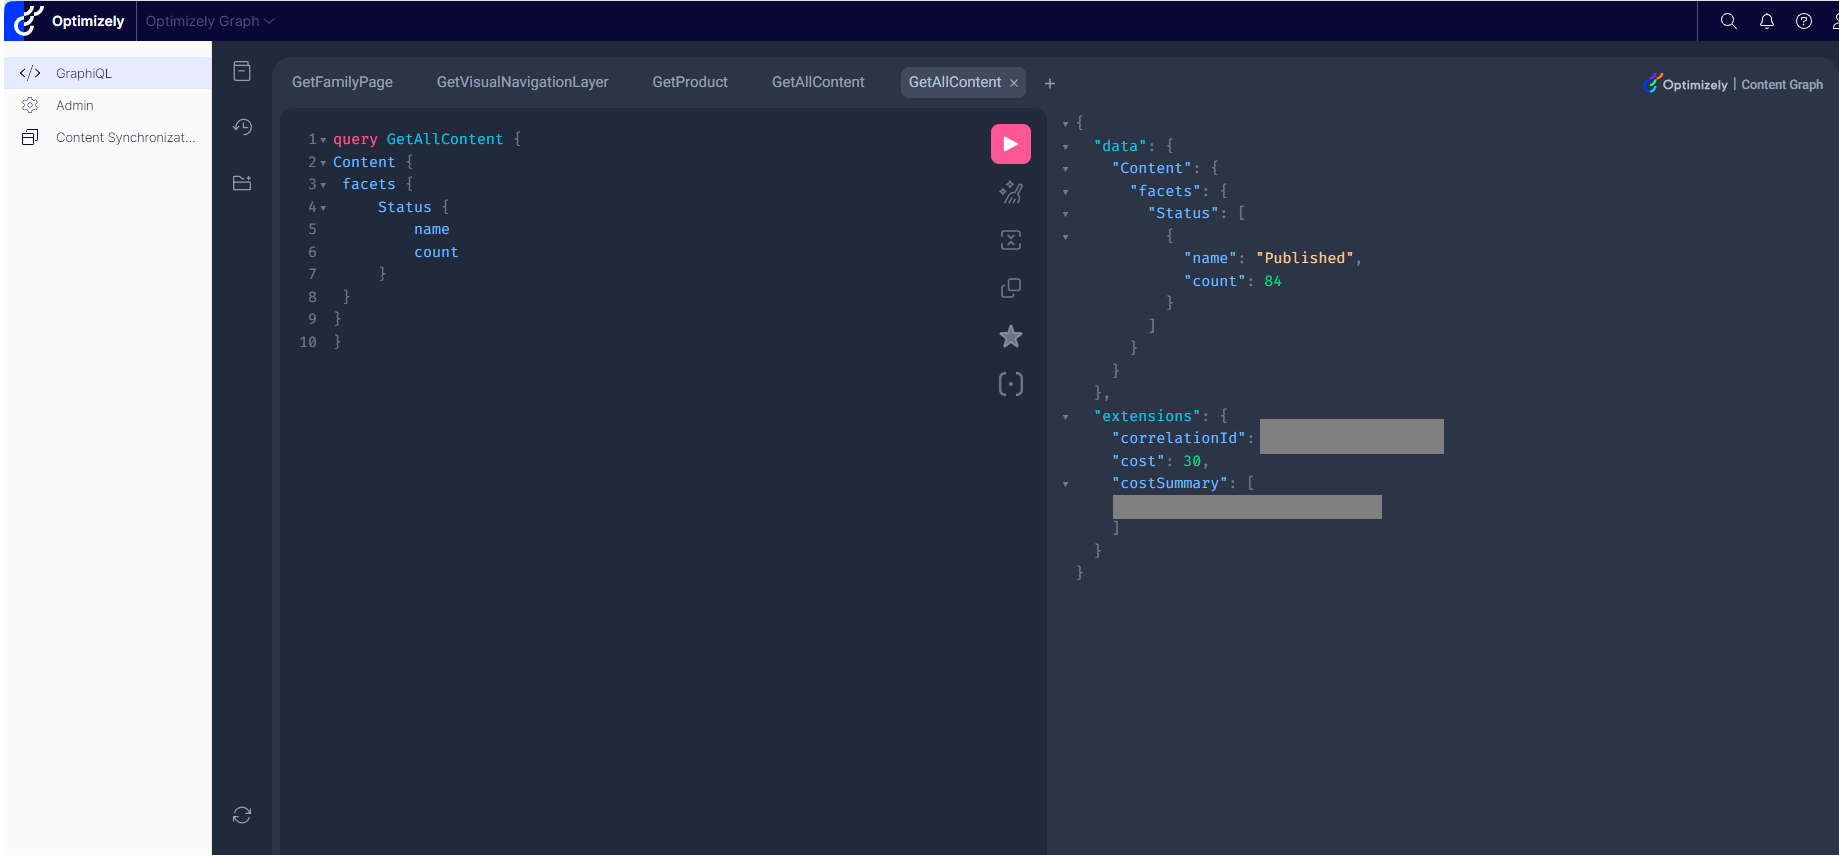Click the Merge fragments icon
This screenshot has height=855, width=1839.
pyautogui.click(x=1010, y=240)
